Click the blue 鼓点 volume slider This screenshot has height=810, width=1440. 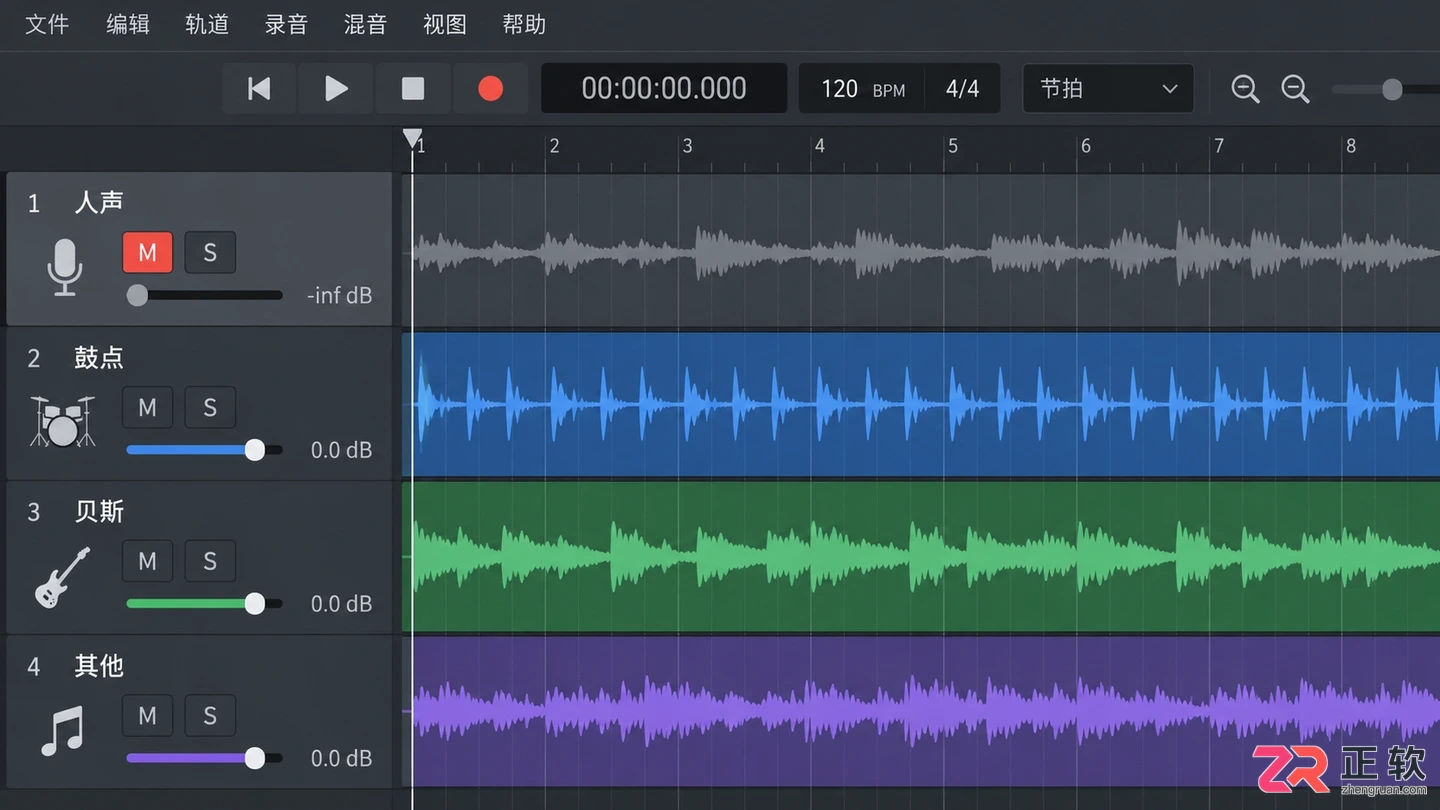point(204,450)
